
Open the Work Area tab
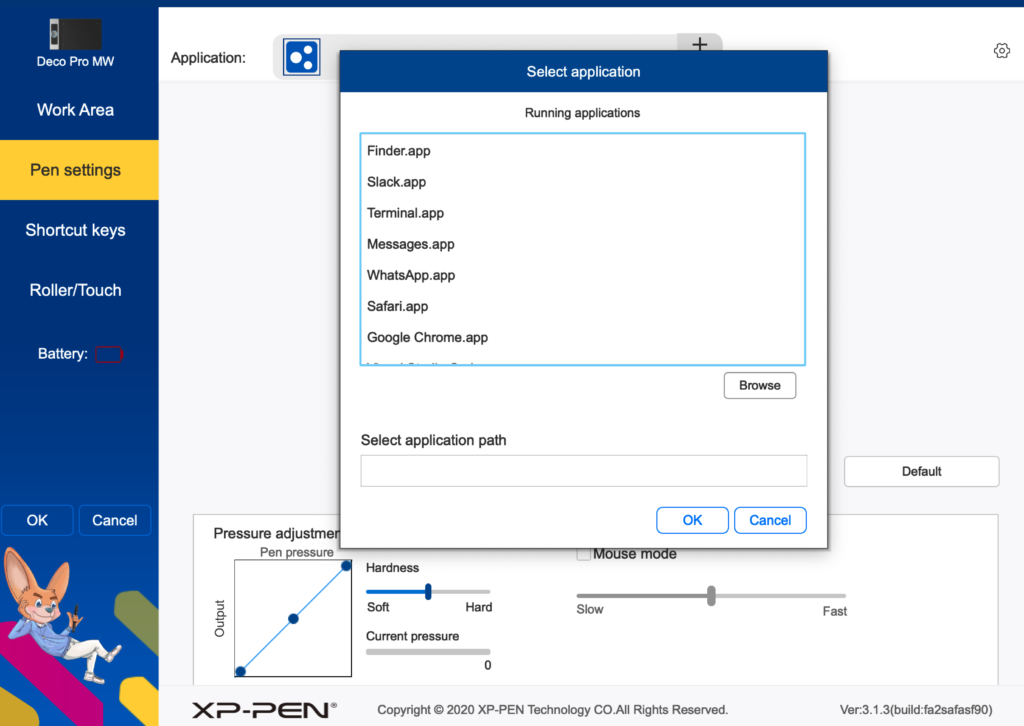[x=76, y=110]
